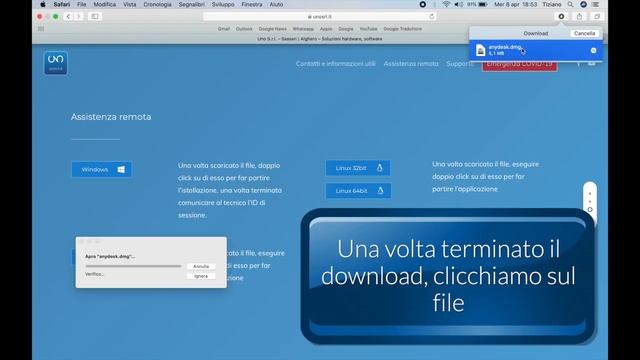This screenshot has height=360, width=640.
Task: Click the screen recording status icon
Action: [x=422, y=4]
